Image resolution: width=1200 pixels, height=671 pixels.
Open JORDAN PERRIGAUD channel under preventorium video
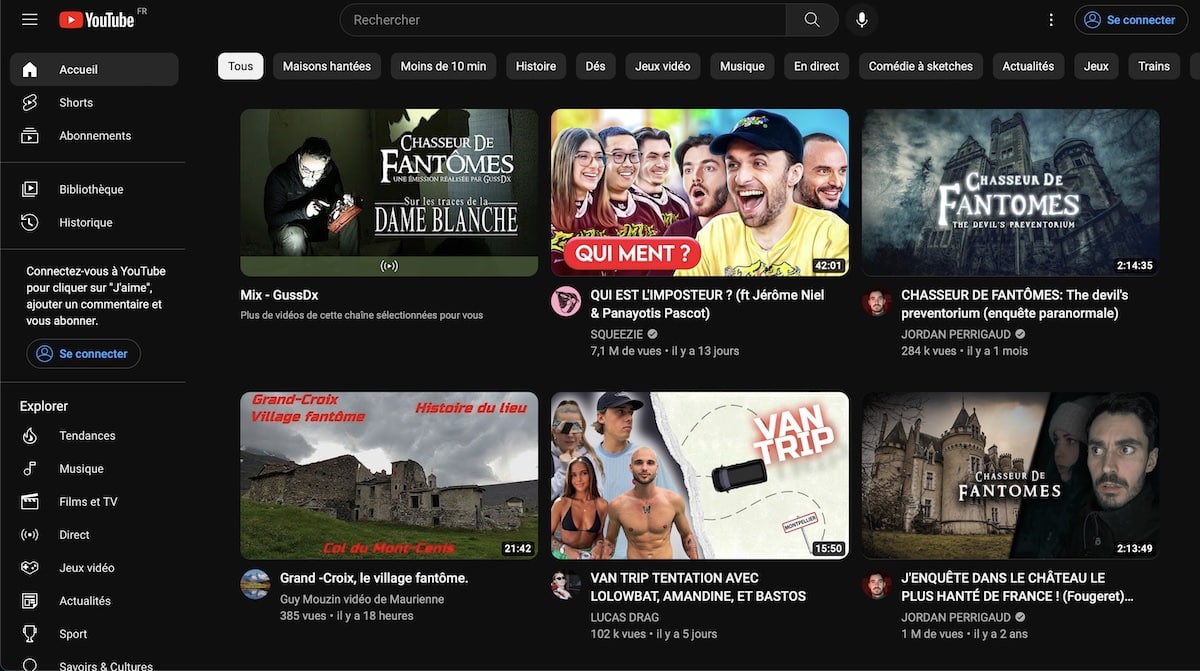pyautogui.click(x=956, y=334)
